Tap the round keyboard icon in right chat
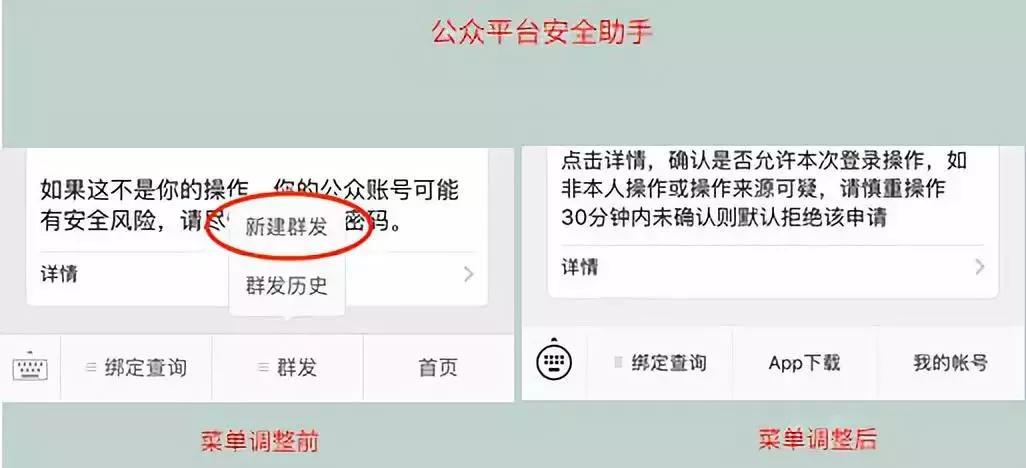This screenshot has width=1026, height=468. (554, 361)
